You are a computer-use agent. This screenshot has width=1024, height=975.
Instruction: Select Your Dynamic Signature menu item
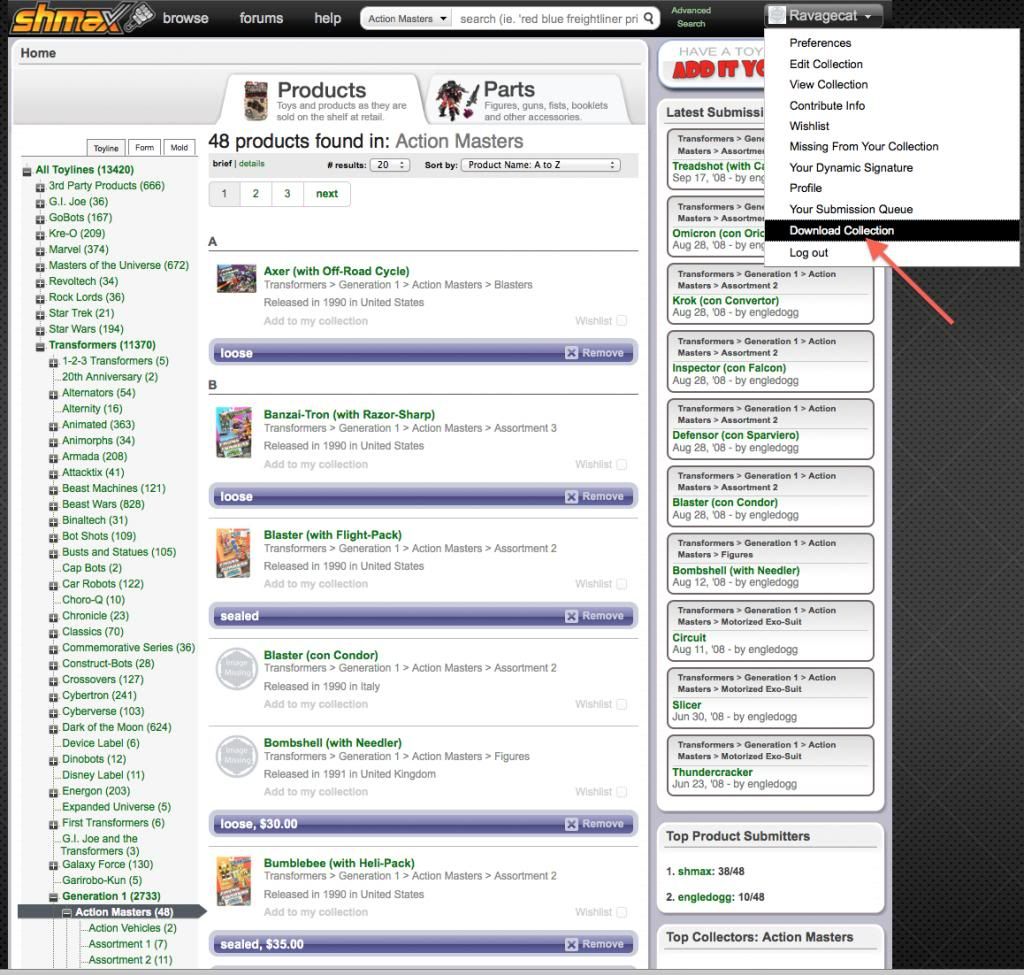851,168
